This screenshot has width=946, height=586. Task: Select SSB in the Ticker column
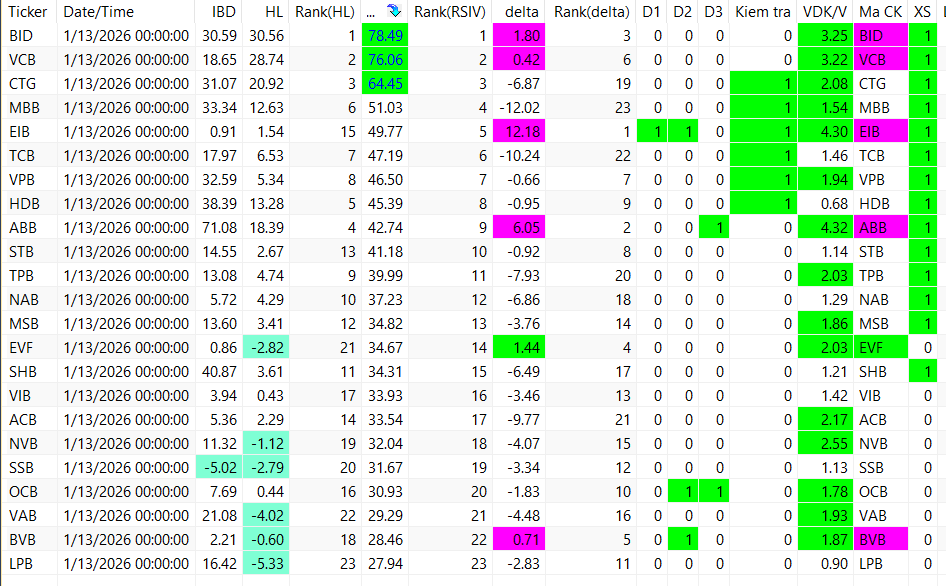[21, 468]
